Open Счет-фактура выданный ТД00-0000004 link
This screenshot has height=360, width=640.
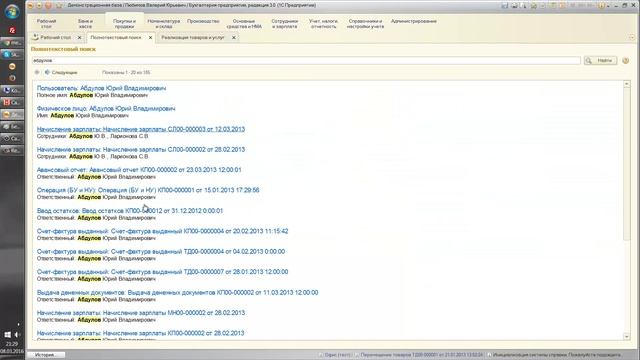[161, 251]
